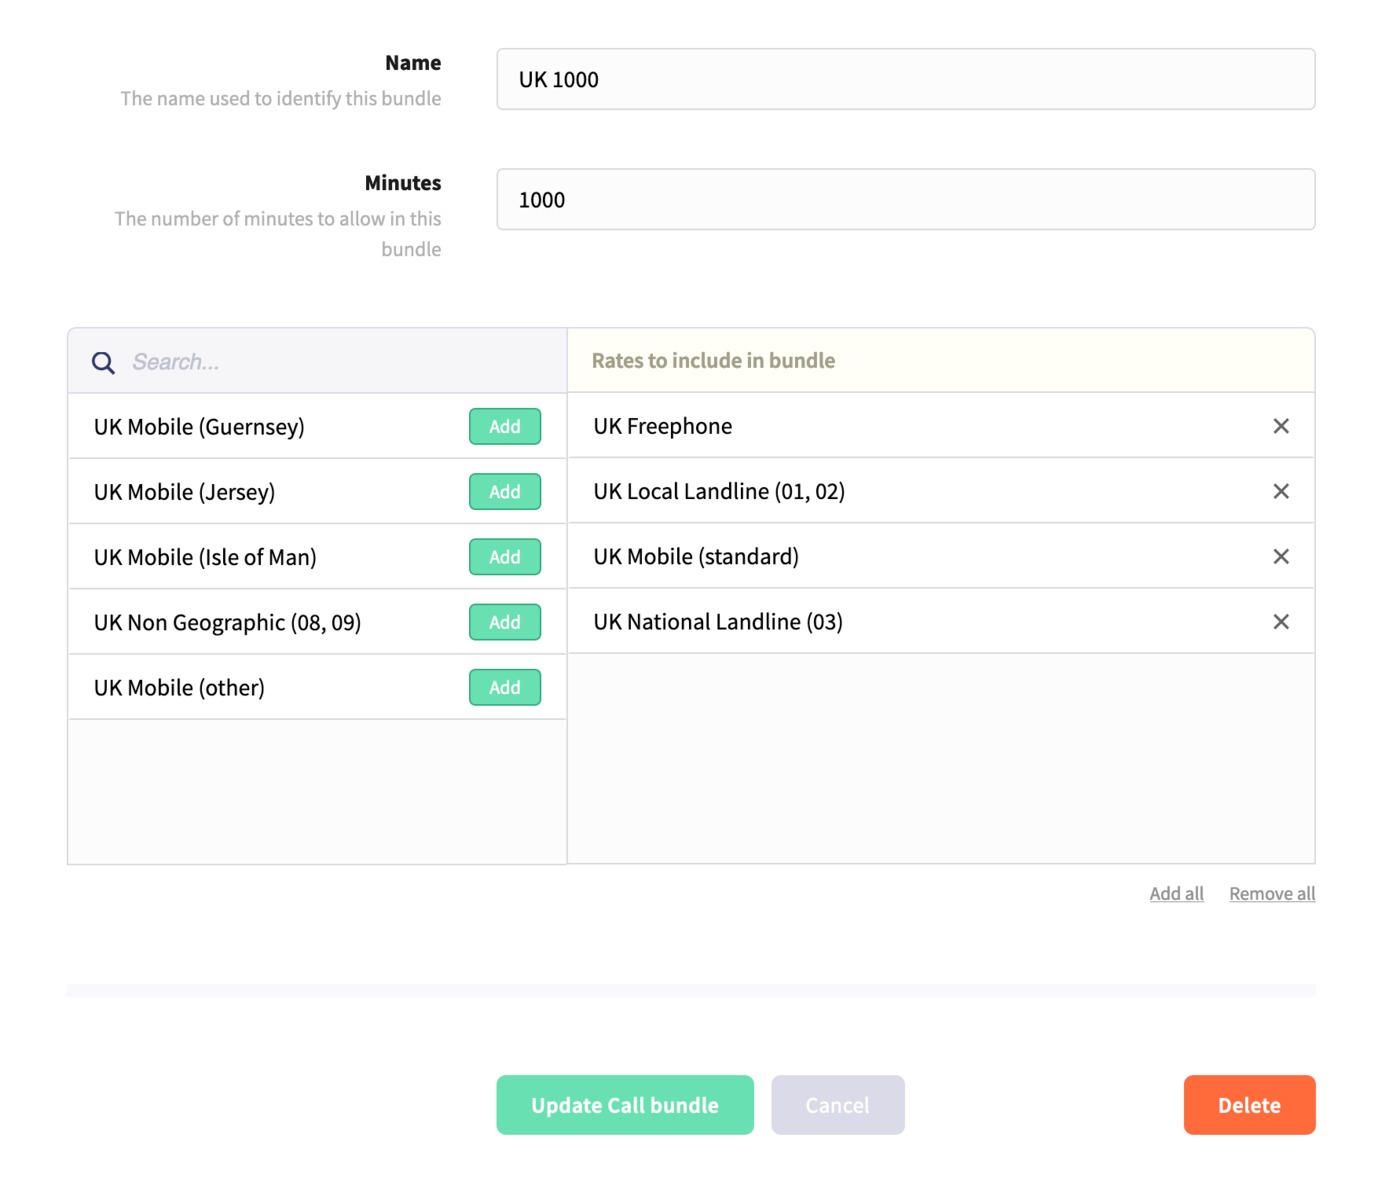Remove UK National Landline (03) rate
The height and width of the screenshot is (1193, 1400).
pyautogui.click(x=1280, y=622)
